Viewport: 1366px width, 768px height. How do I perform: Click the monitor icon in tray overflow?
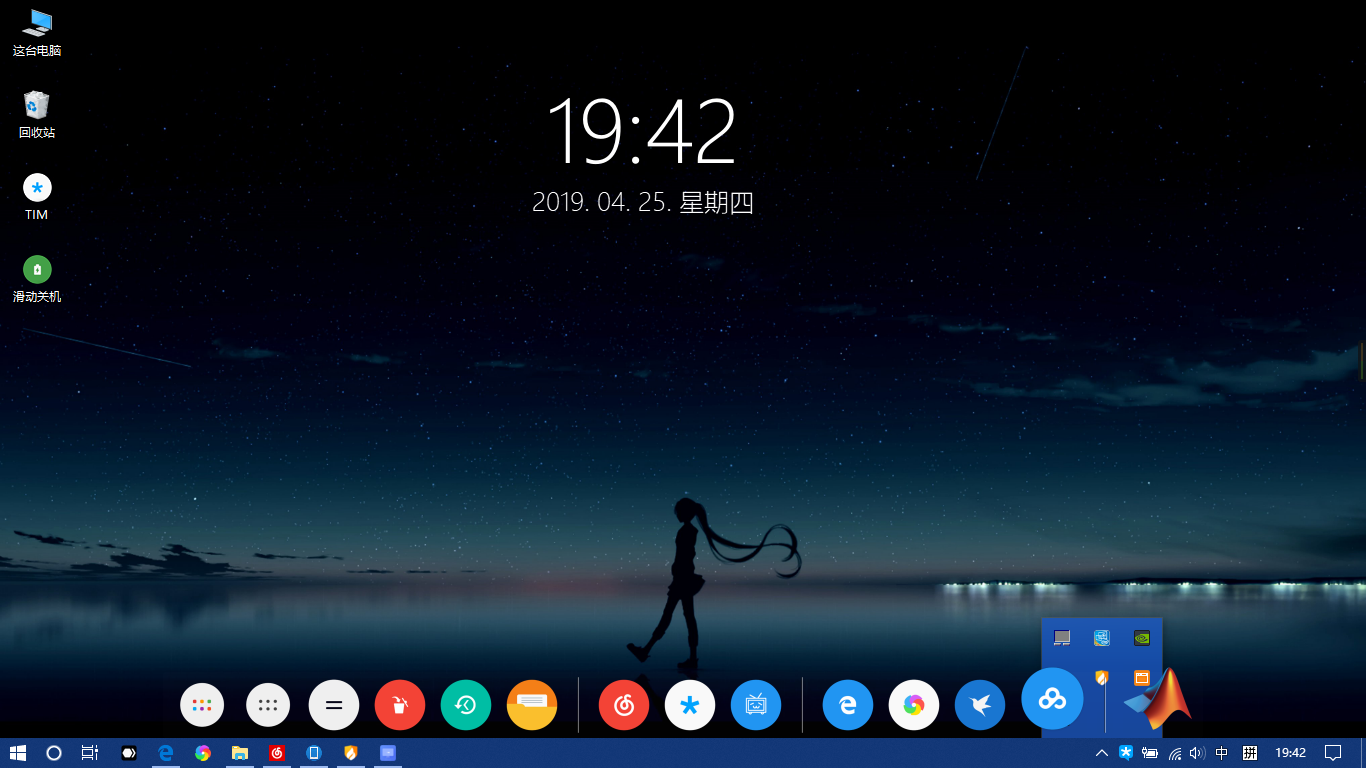point(1062,638)
